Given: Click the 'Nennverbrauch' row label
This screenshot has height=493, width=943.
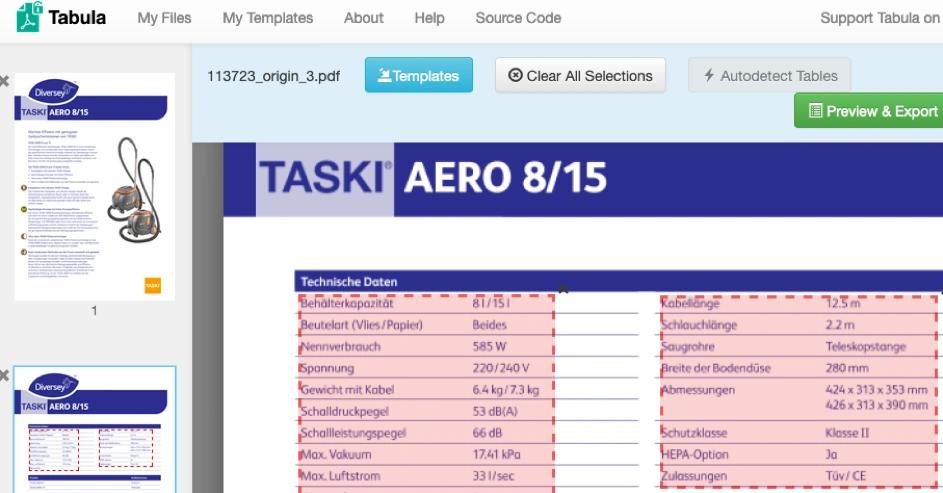Looking at the screenshot, I should coord(340,346).
